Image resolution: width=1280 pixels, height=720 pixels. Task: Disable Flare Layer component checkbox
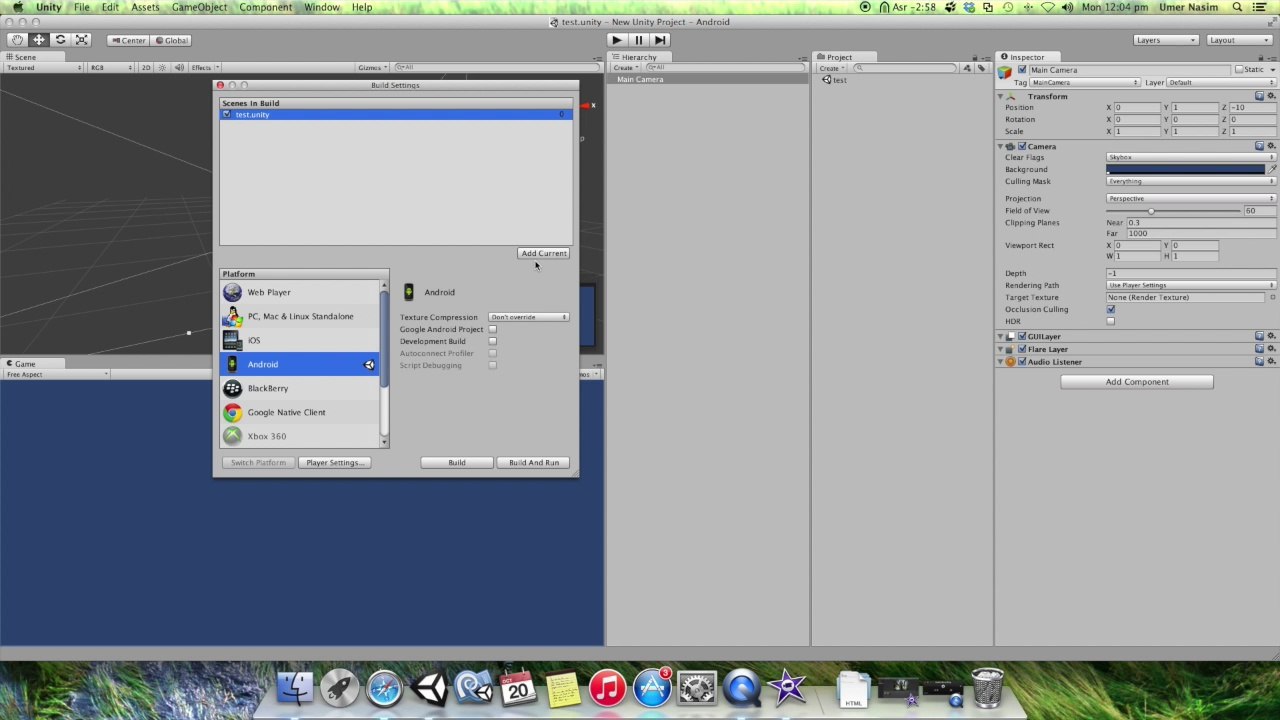tap(1022, 349)
